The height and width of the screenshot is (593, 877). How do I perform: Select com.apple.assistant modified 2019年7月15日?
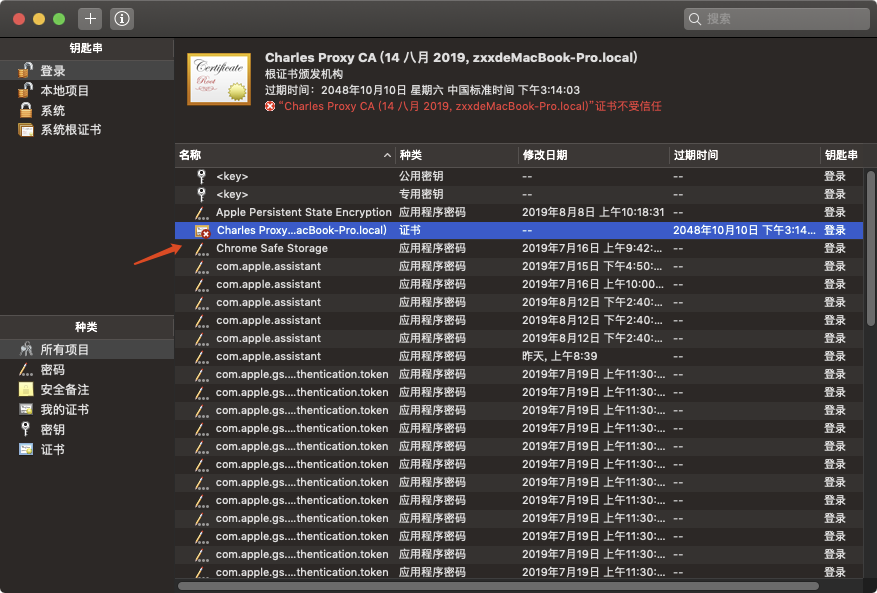coord(518,266)
